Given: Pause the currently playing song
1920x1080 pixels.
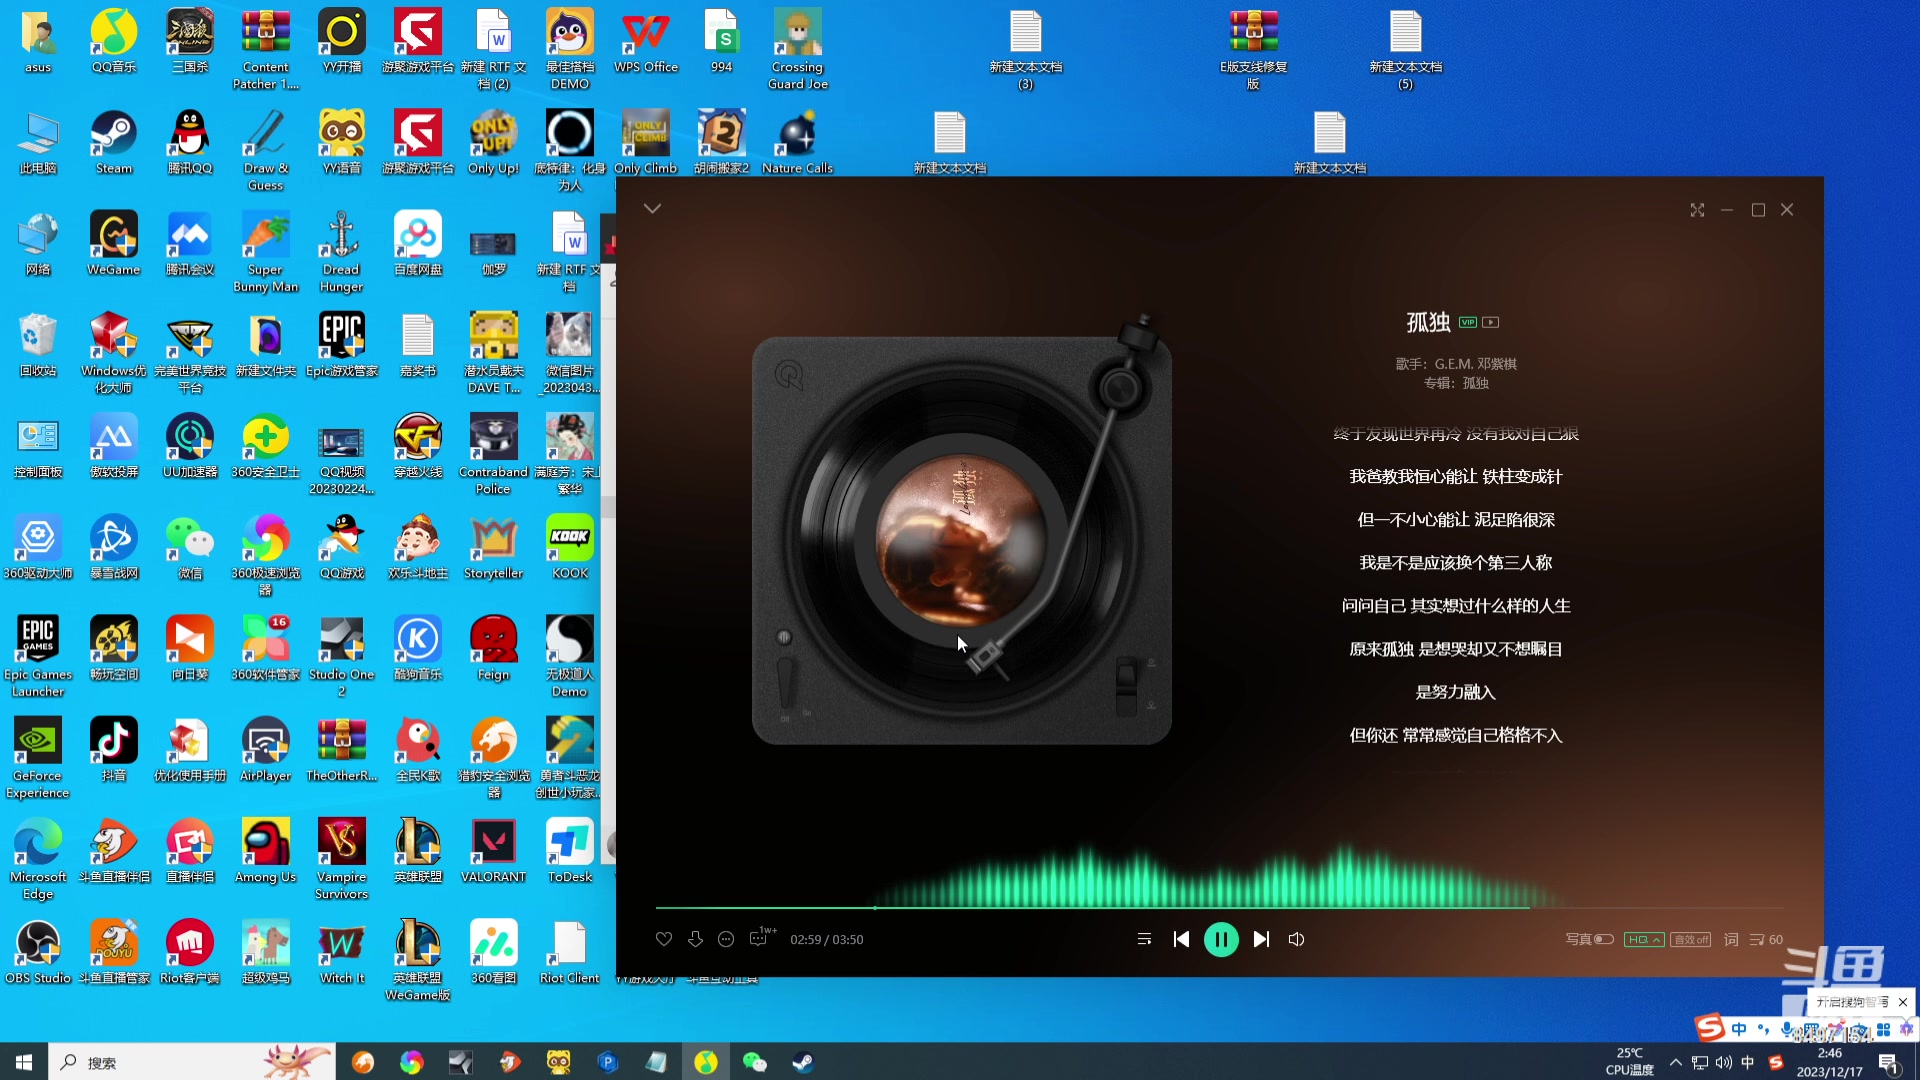Looking at the screenshot, I should pos(1221,939).
